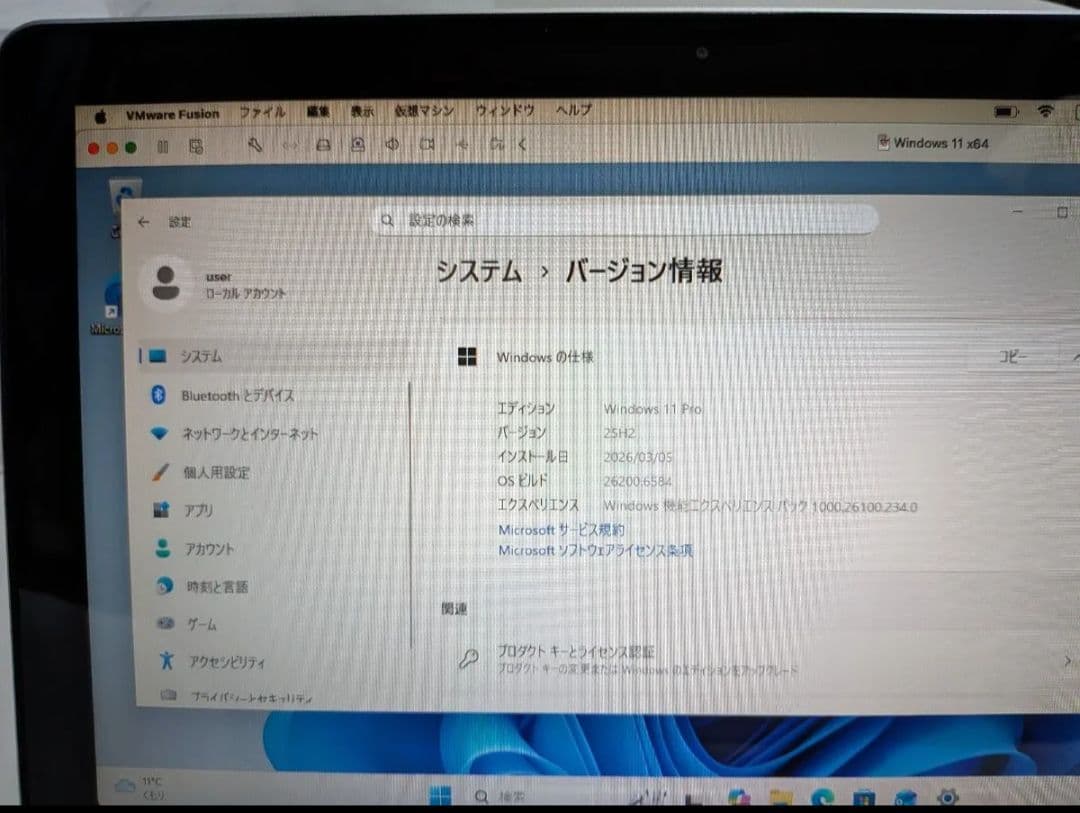Screen dimensions: 1080x813
Task: Minimize the Settings window
Action: [x=1017, y=212]
